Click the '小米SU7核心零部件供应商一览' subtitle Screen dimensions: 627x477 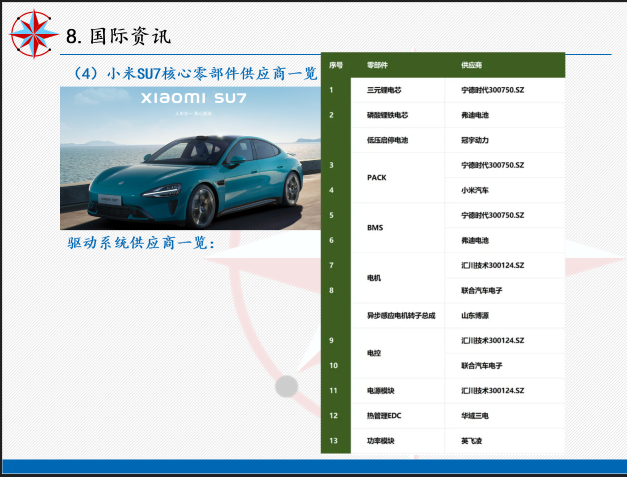196,73
